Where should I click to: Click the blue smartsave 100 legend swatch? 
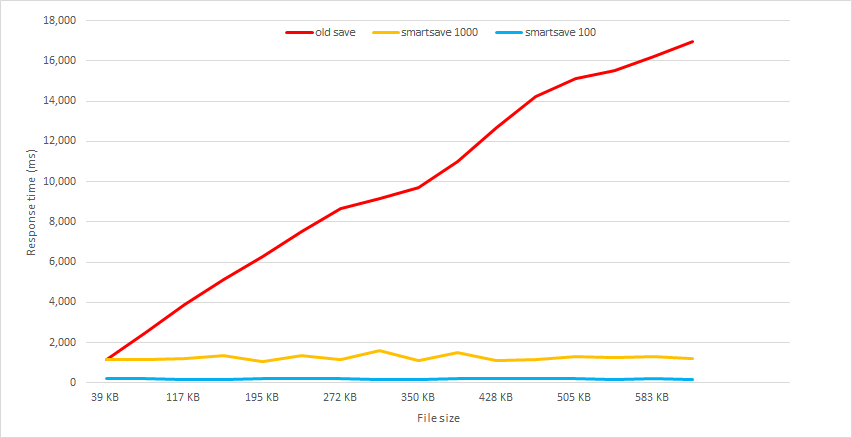(x=508, y=32)
